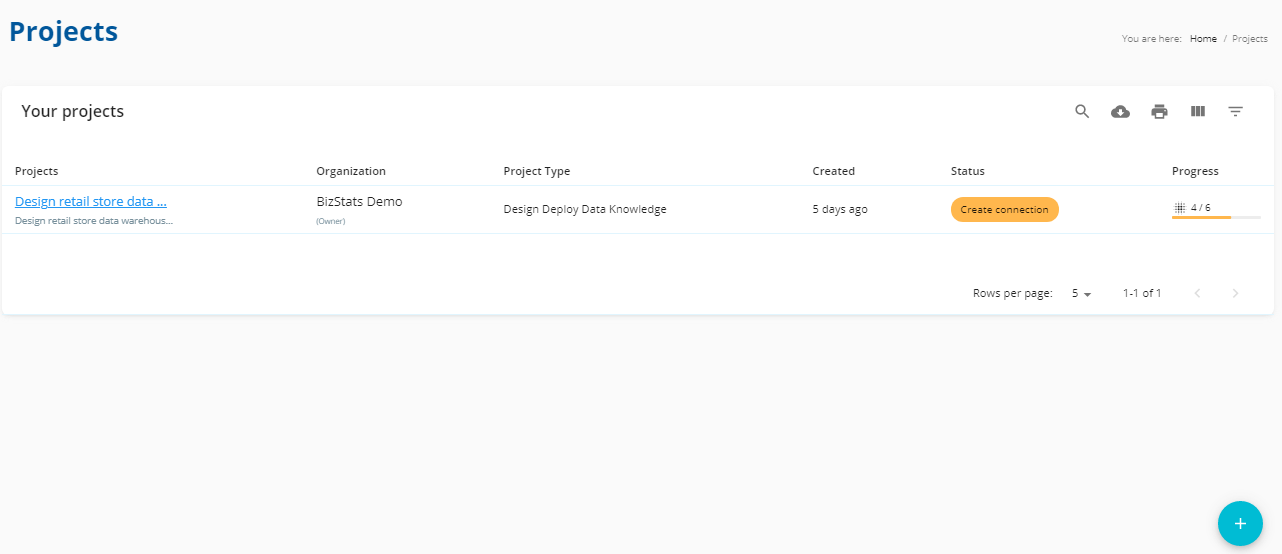This screenshot has width=1282, height=554.
Task: Click the grid icon beside 4 / 6 progress
Action: click(x=1180, y=208)
